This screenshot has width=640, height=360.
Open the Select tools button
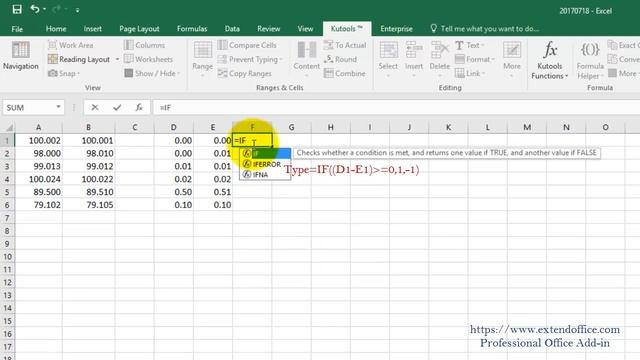tap(388, 59)
